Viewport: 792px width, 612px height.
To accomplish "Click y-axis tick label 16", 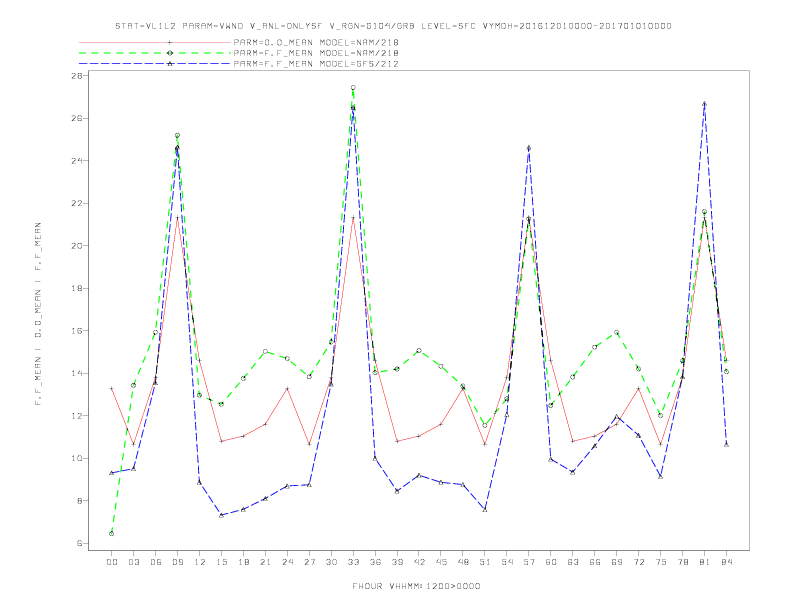I will 77,331.
